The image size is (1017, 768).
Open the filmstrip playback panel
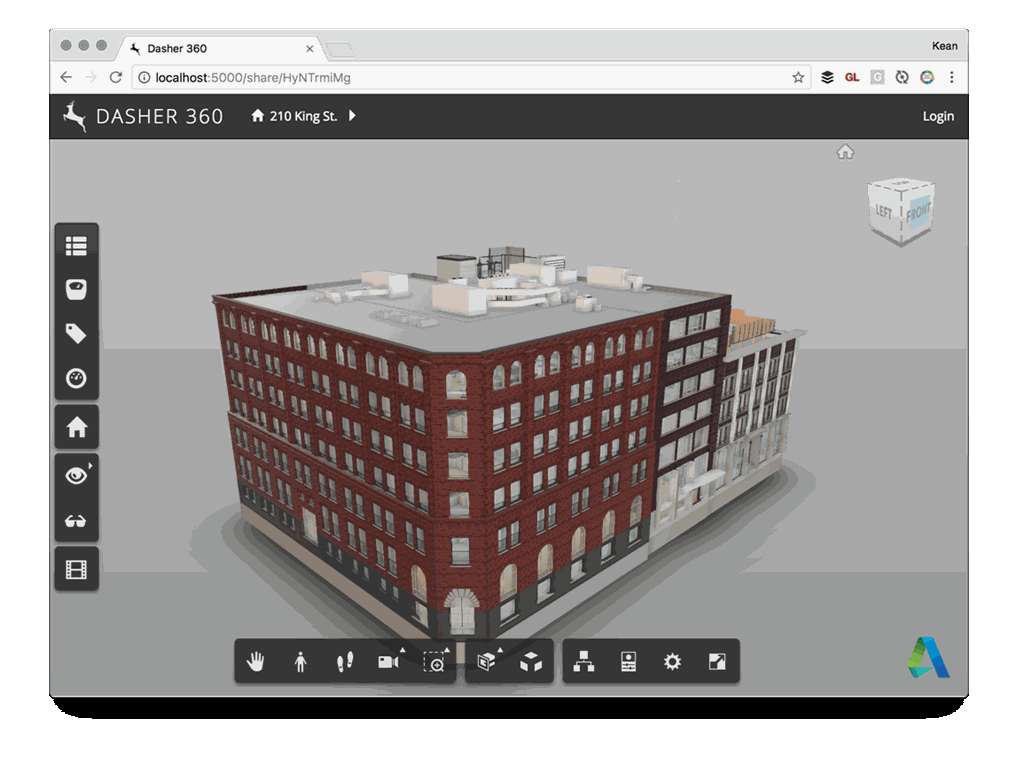pos(76,569)
